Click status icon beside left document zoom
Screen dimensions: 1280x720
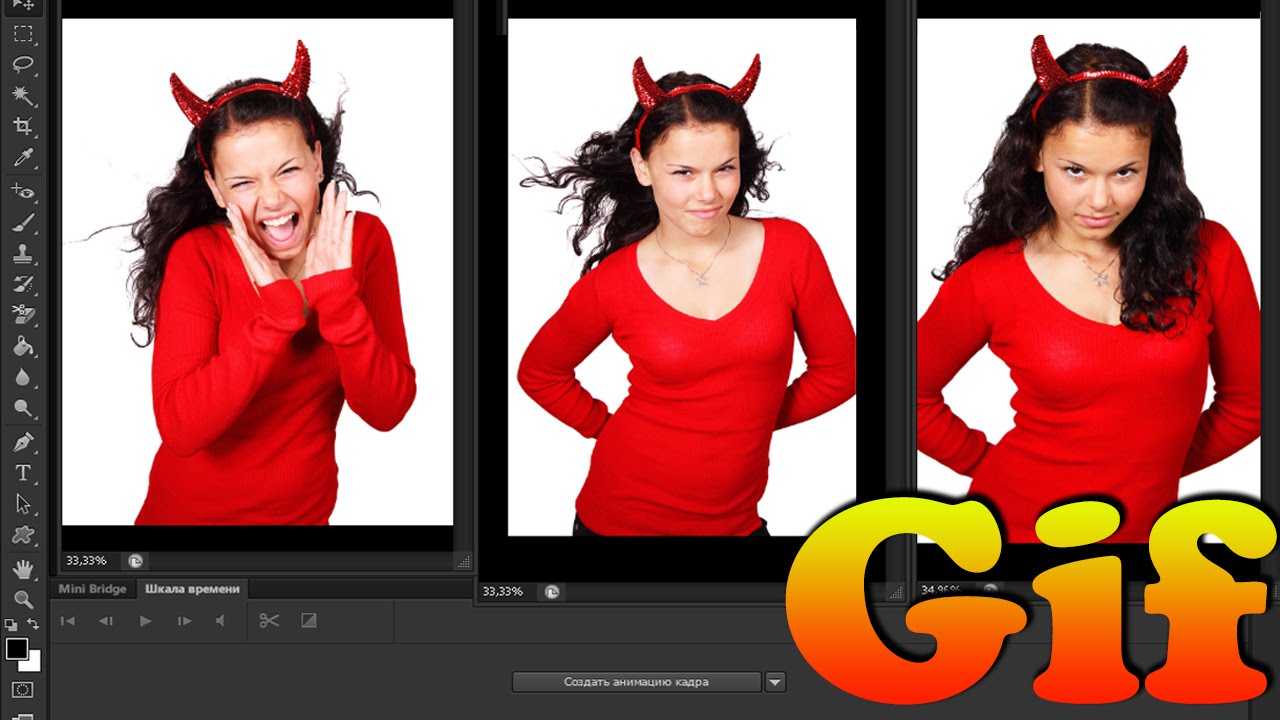[x=136, y=561]
